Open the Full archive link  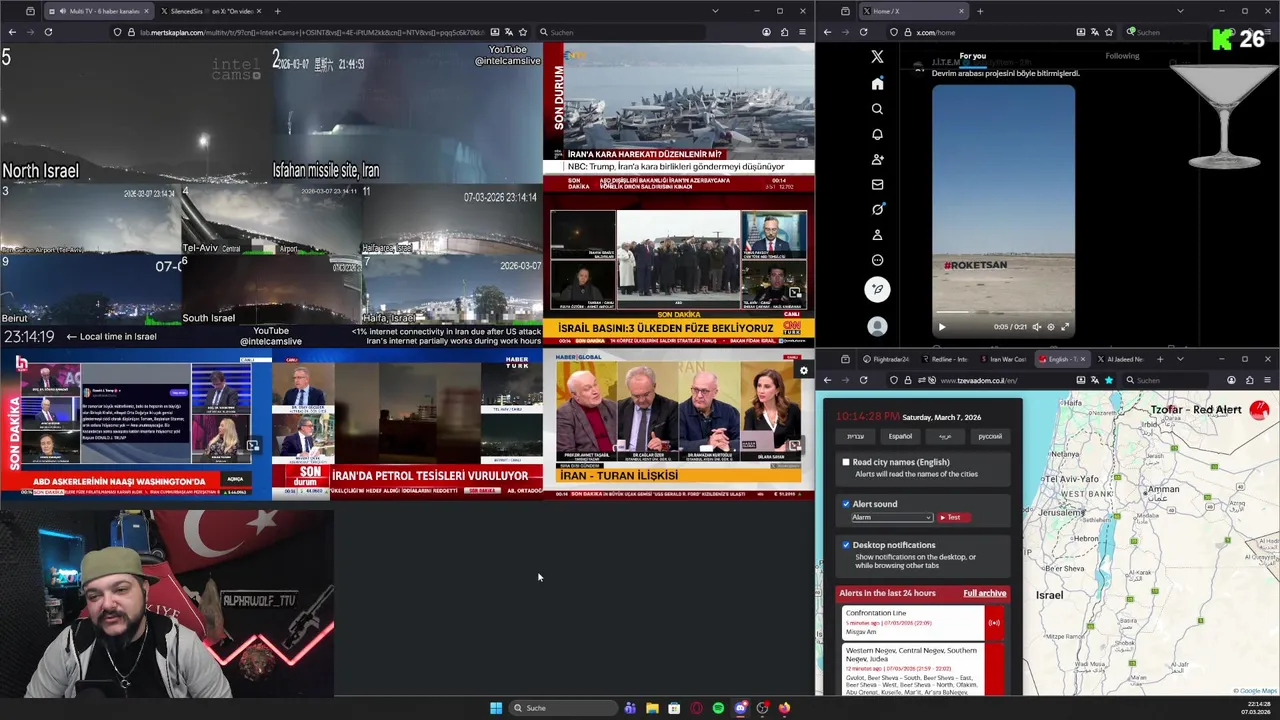[985, 593]
